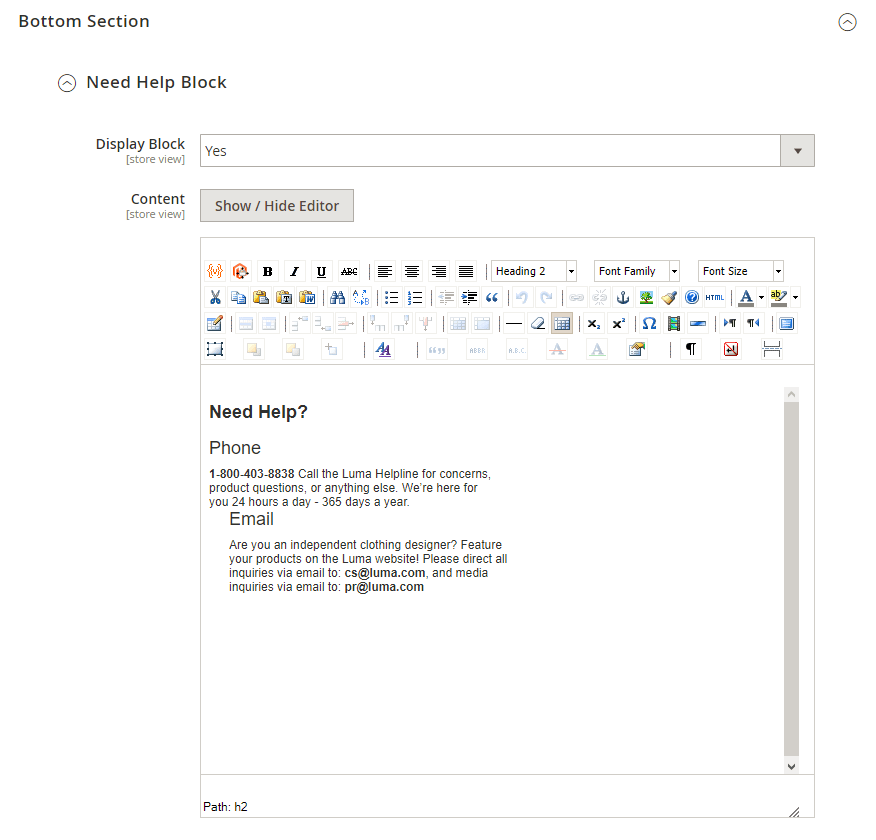Set right-to-left text direction
876x840 pixels.
[754, 323]
